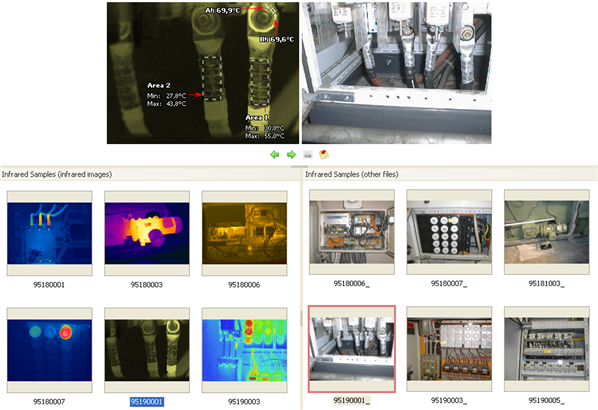Click the file name label 95180006_

pyautogui.click(x=352, y=283)
